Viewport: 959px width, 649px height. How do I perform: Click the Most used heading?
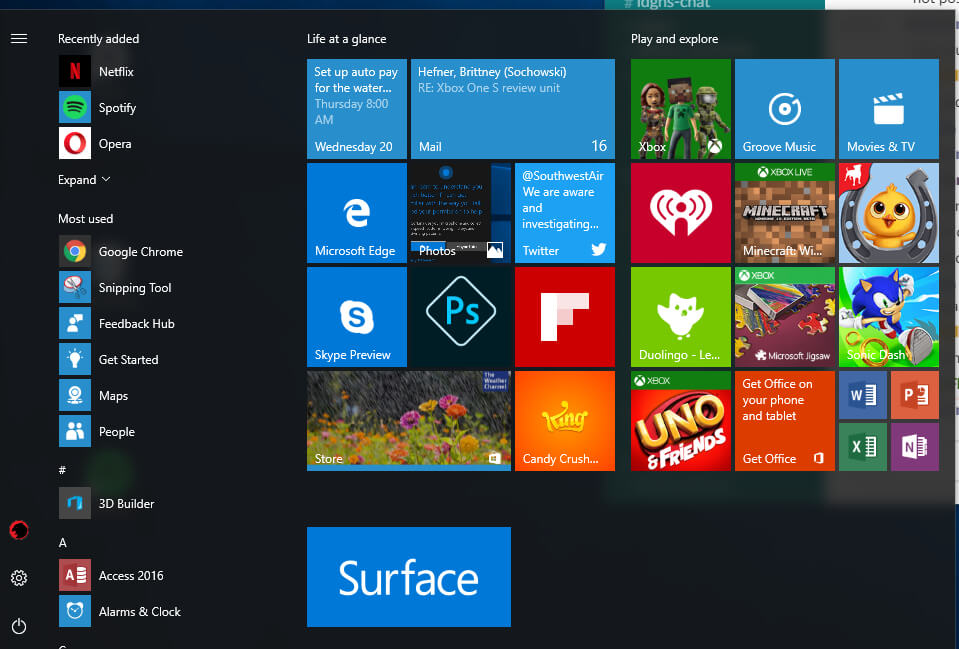(86, 218)
